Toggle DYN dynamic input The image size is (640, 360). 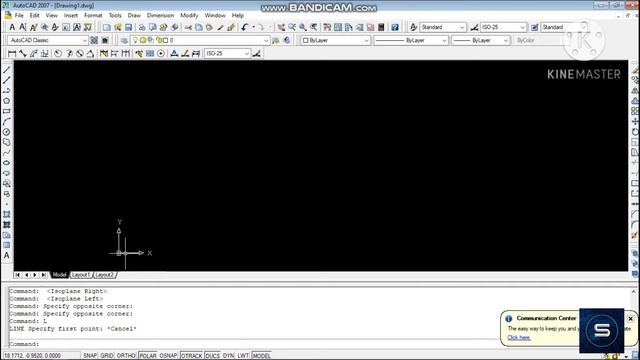click(x=229, y=356)
